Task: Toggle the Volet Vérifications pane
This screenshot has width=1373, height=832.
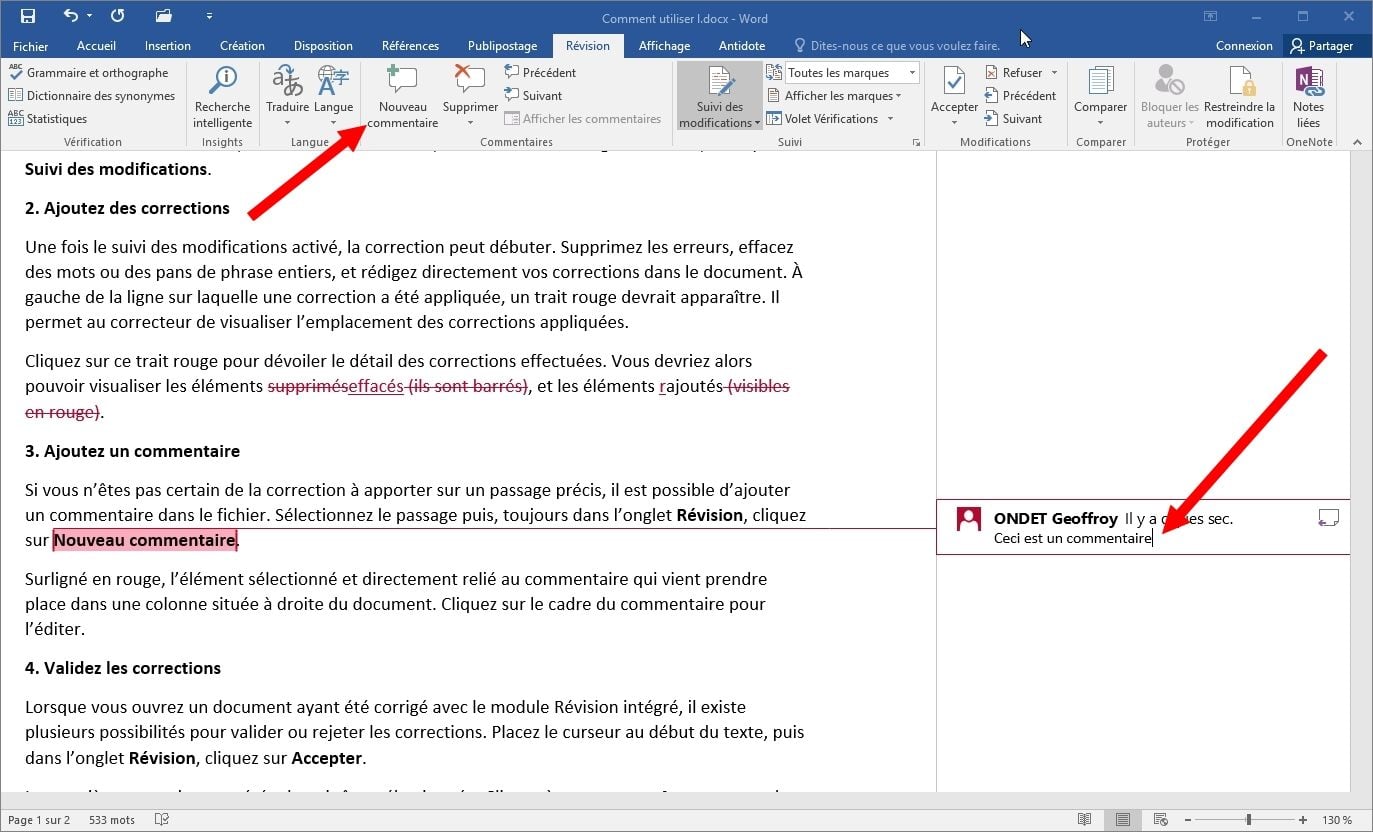Action: [830, 119]
